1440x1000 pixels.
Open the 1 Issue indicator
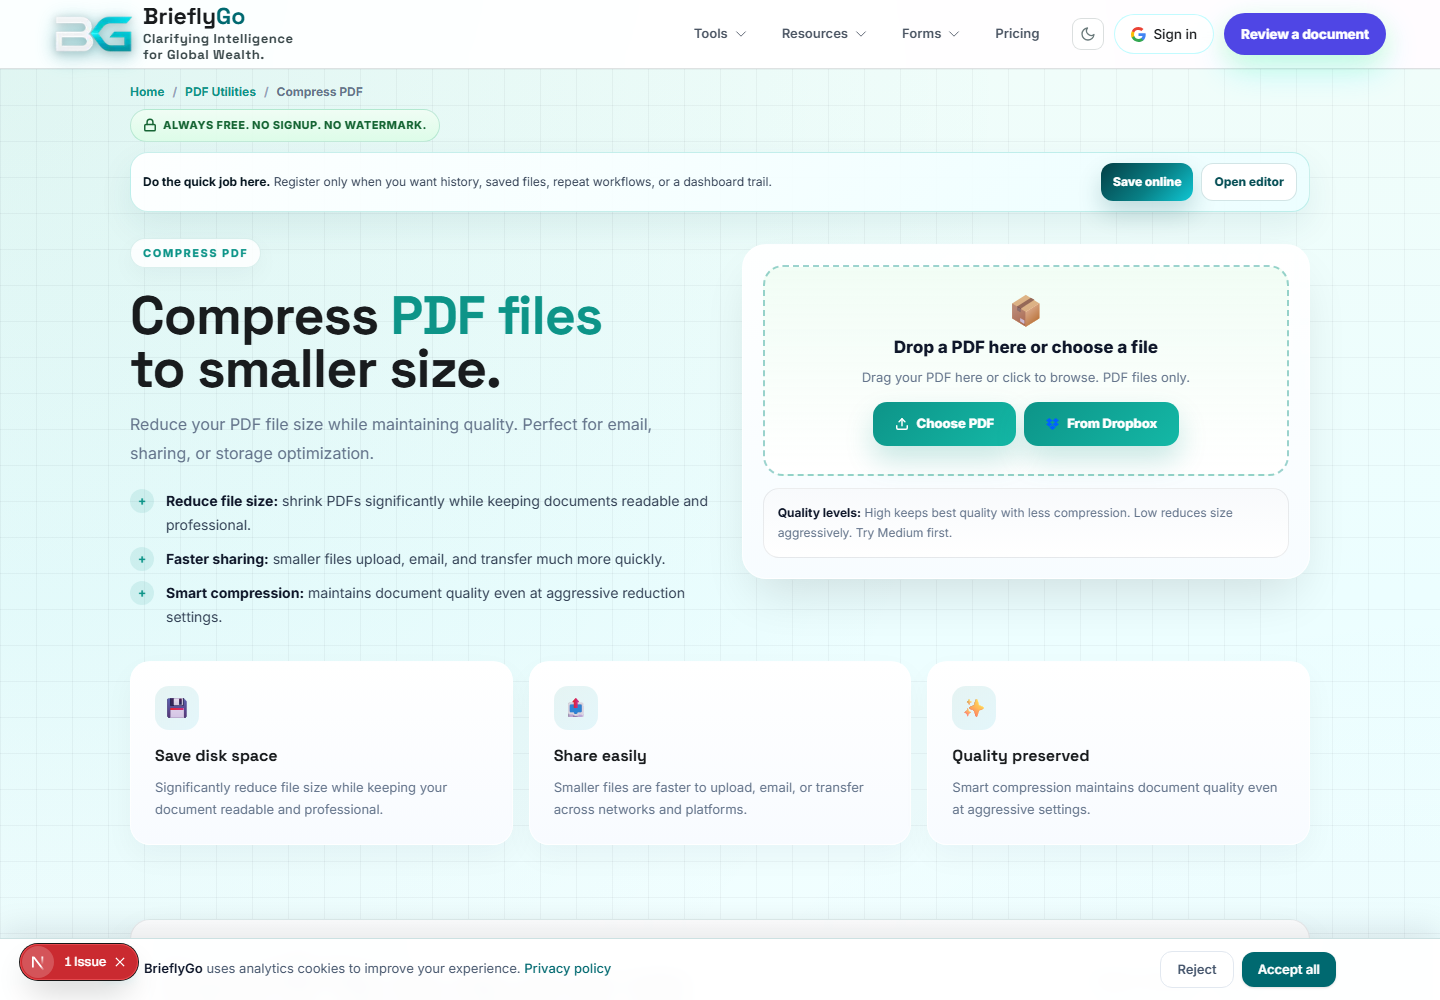[x=85, y=962]
